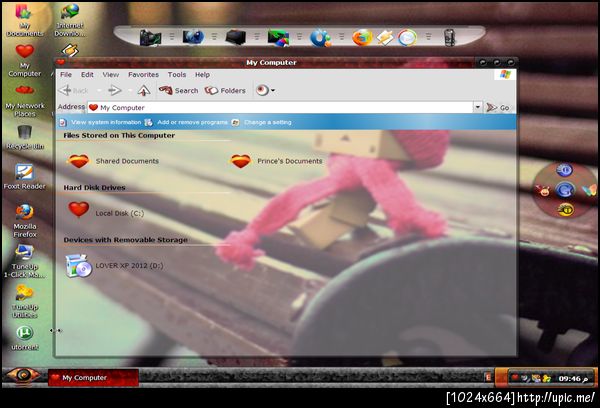Select the My Computer heart desktop icon

[x=24, y=60]
